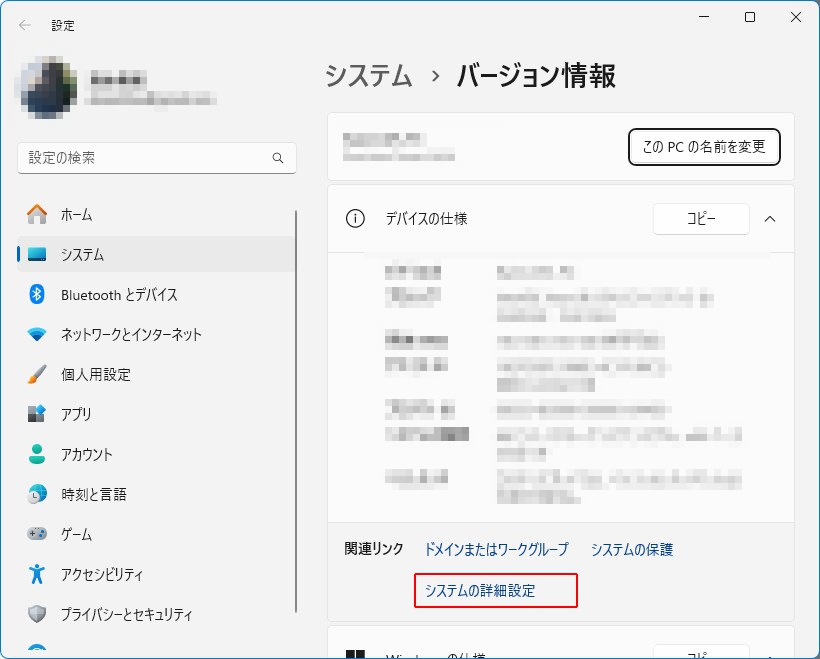This screenshot has height=659, width=820.
Task: Click inside the 設定の検索 search field
Action: coord(145,158)
